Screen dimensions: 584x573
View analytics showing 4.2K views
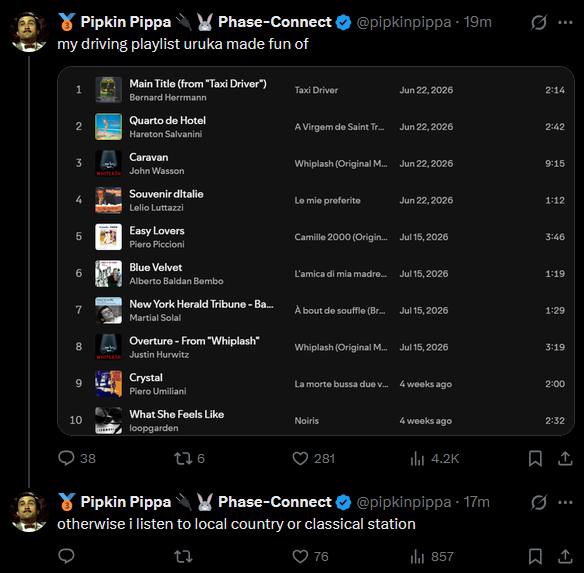(x=434, y=458)
